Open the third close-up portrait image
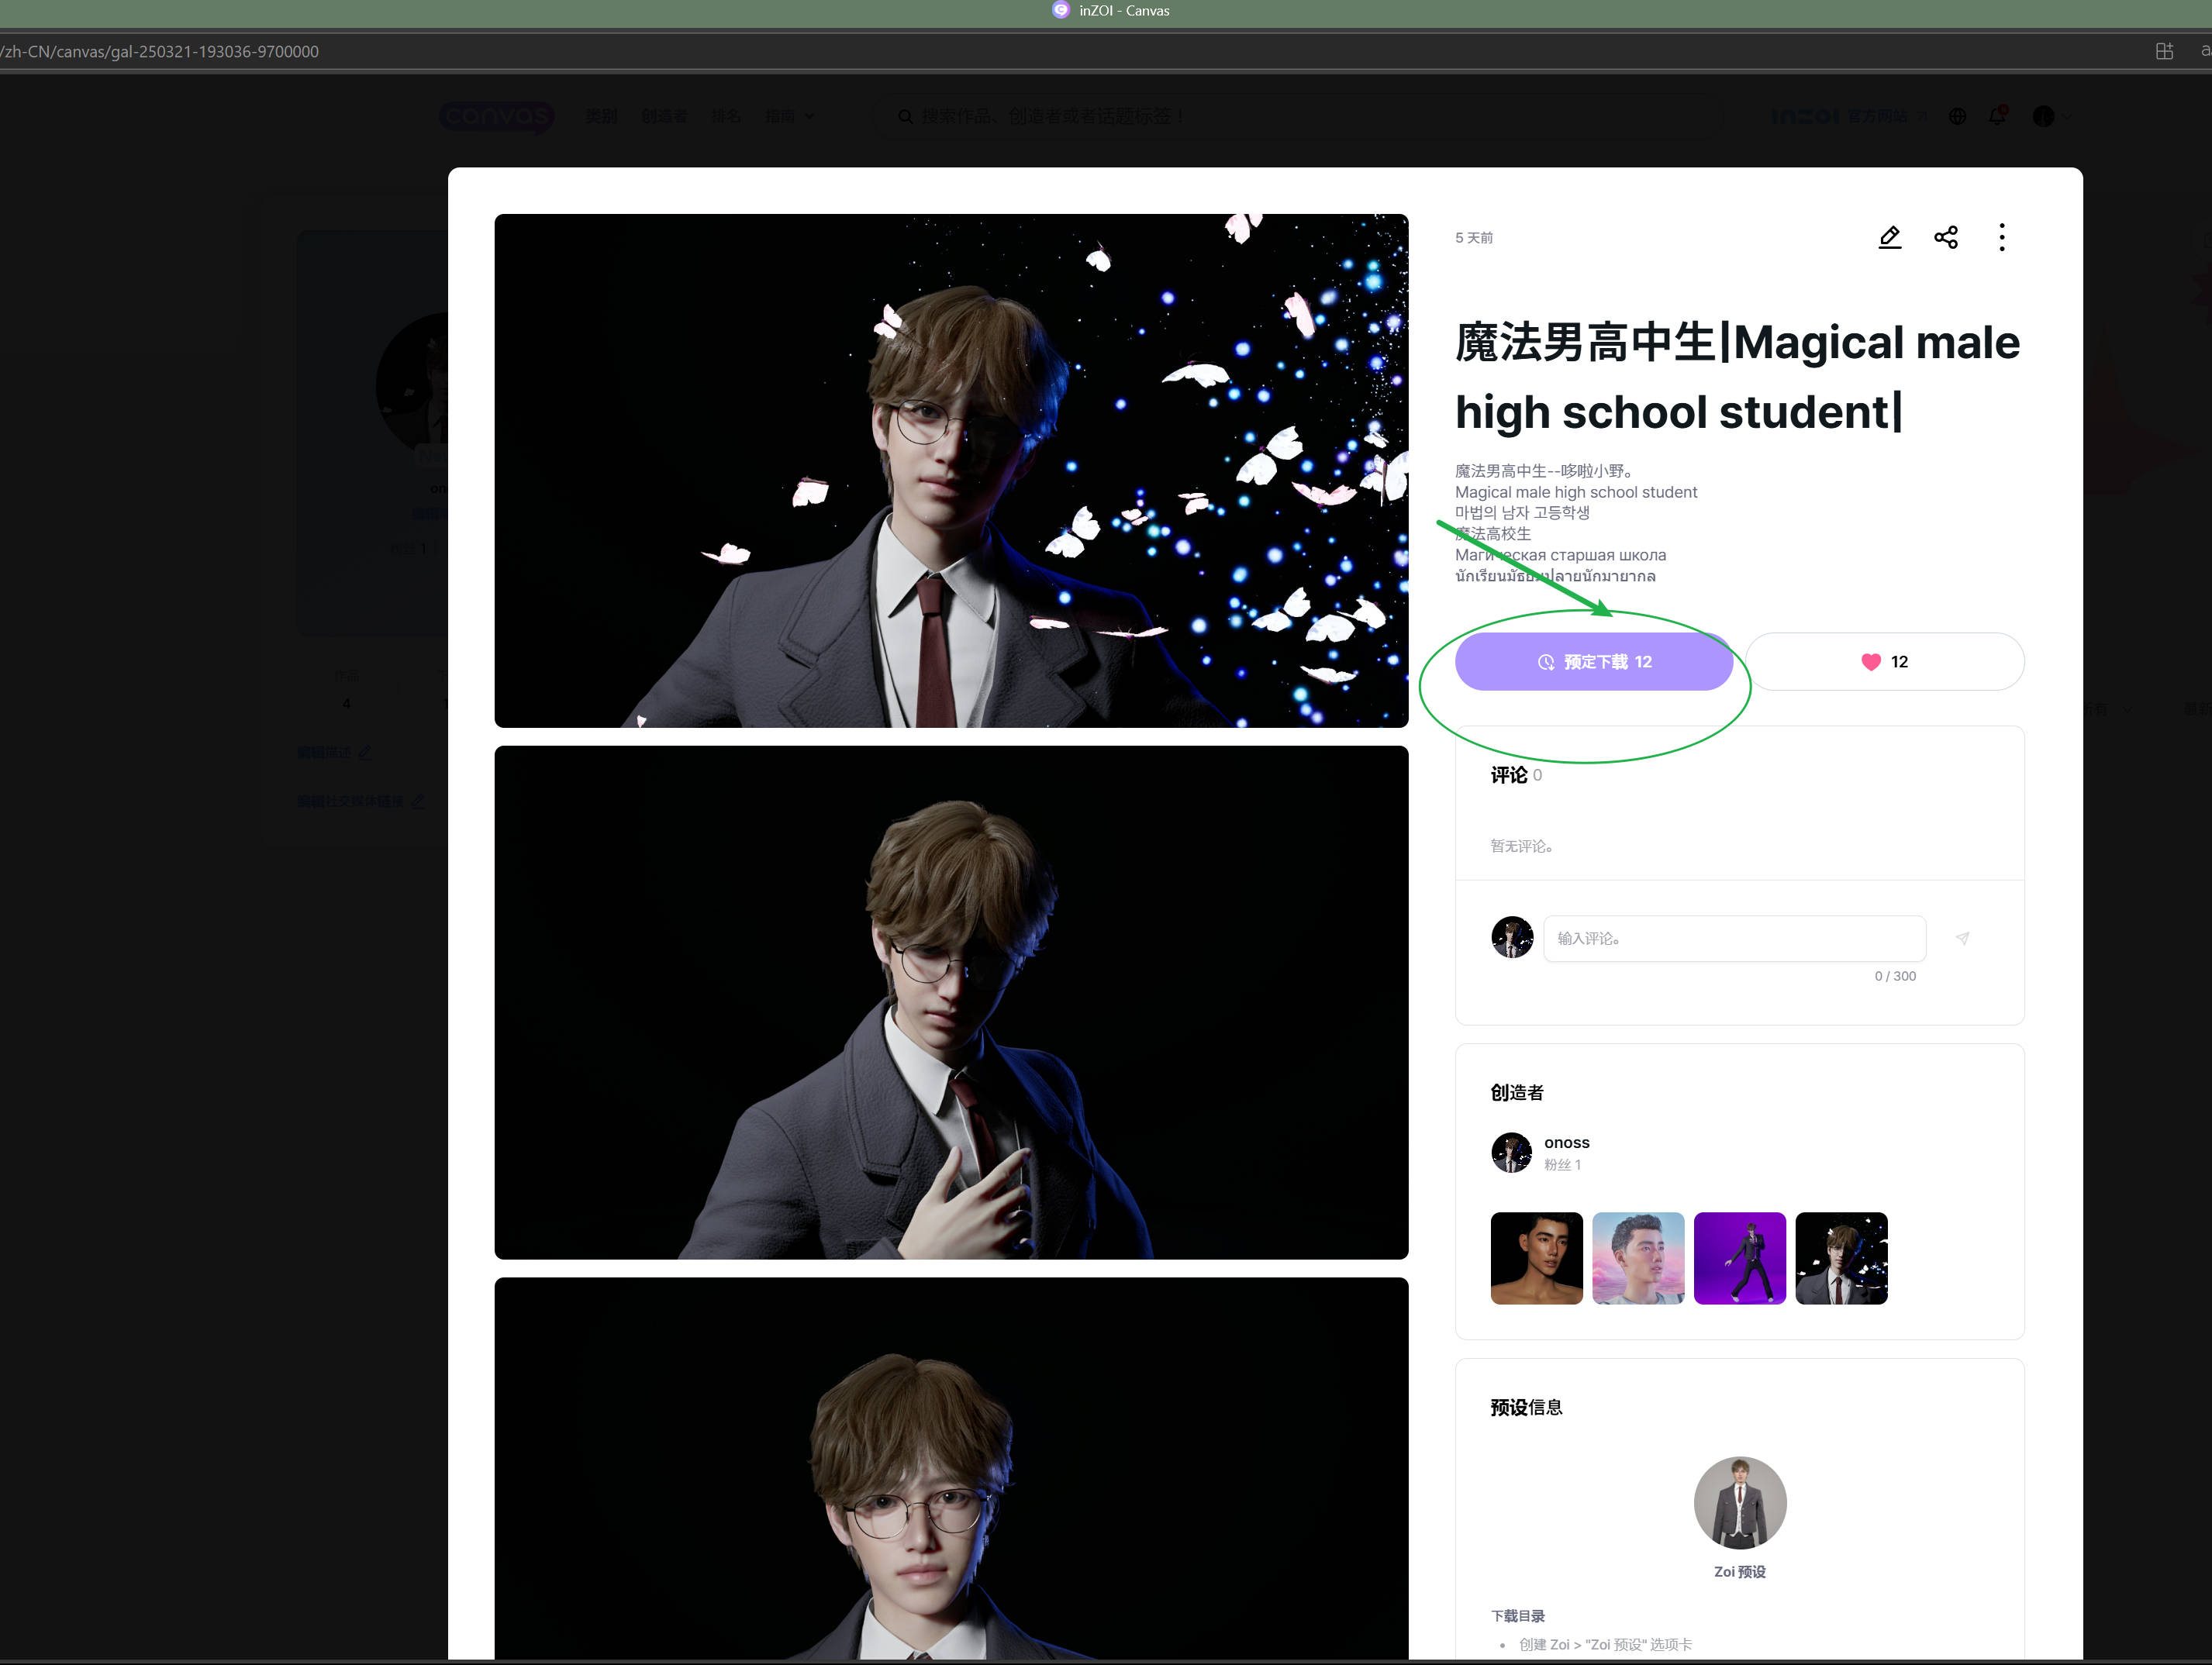The width and height of the screenshot is (2212, 1665). [951, 1468]
